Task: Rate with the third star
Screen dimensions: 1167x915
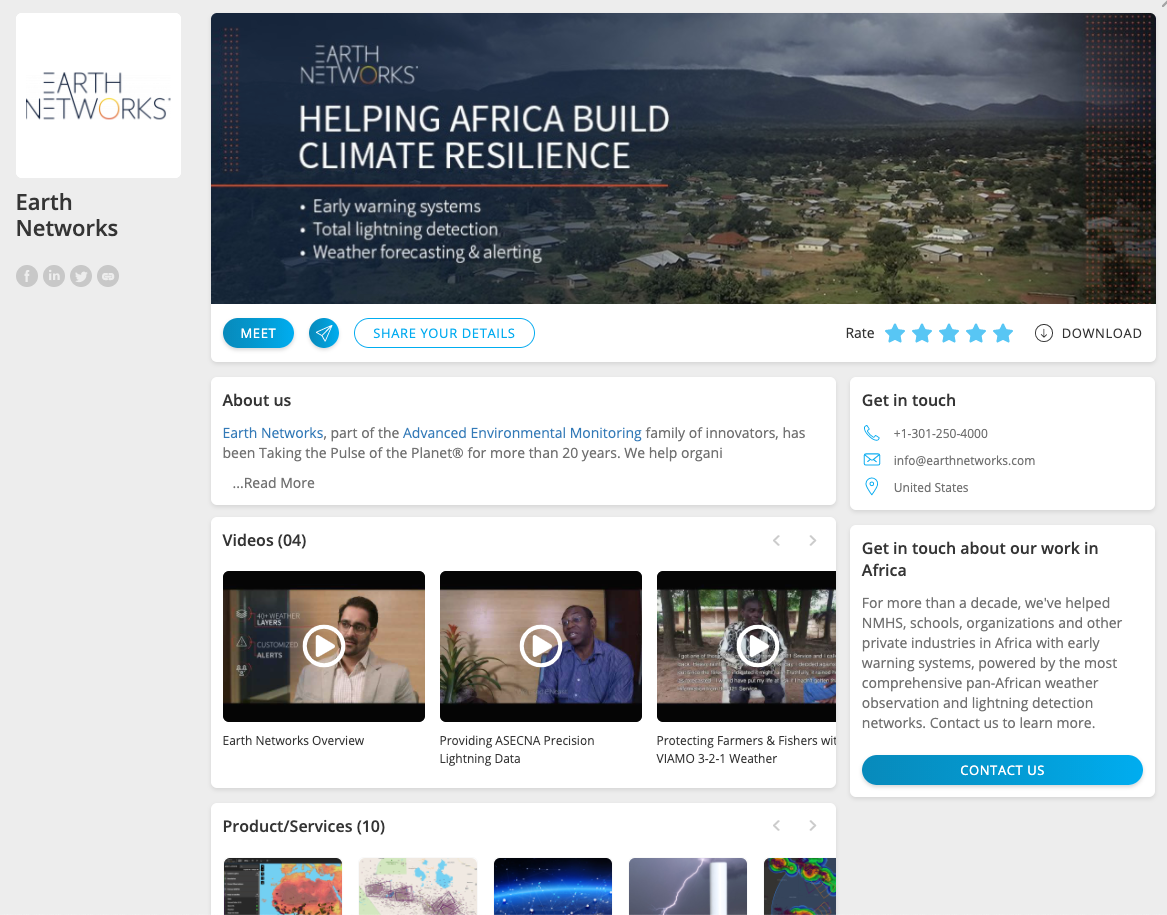Action: (949, 333)
